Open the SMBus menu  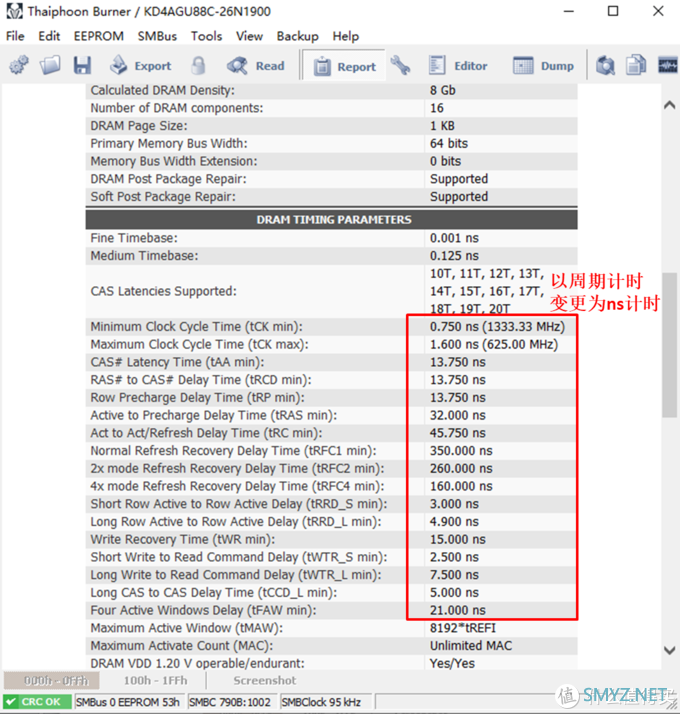coord(157,36)
